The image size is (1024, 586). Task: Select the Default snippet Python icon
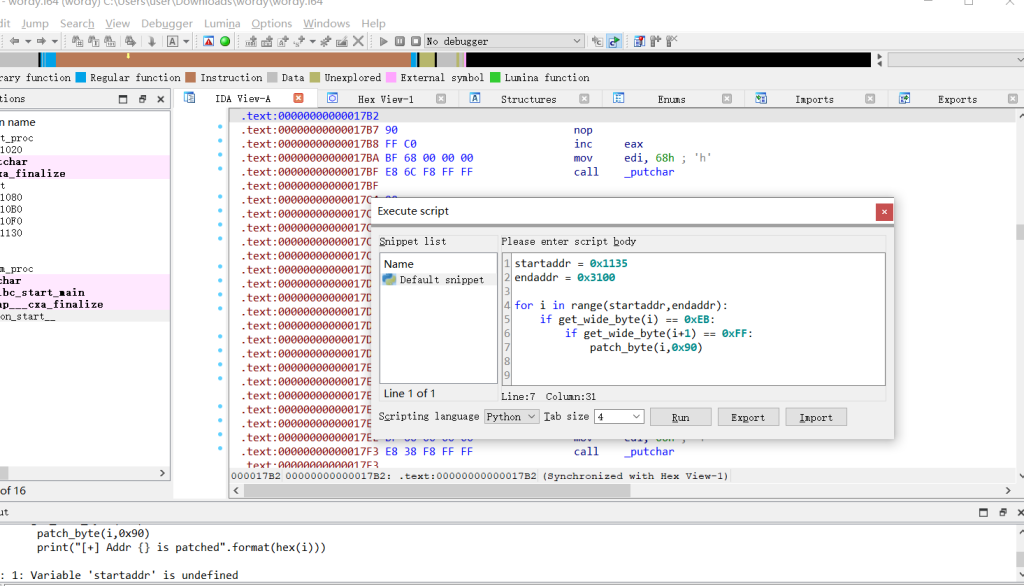[x=389, y=280]
